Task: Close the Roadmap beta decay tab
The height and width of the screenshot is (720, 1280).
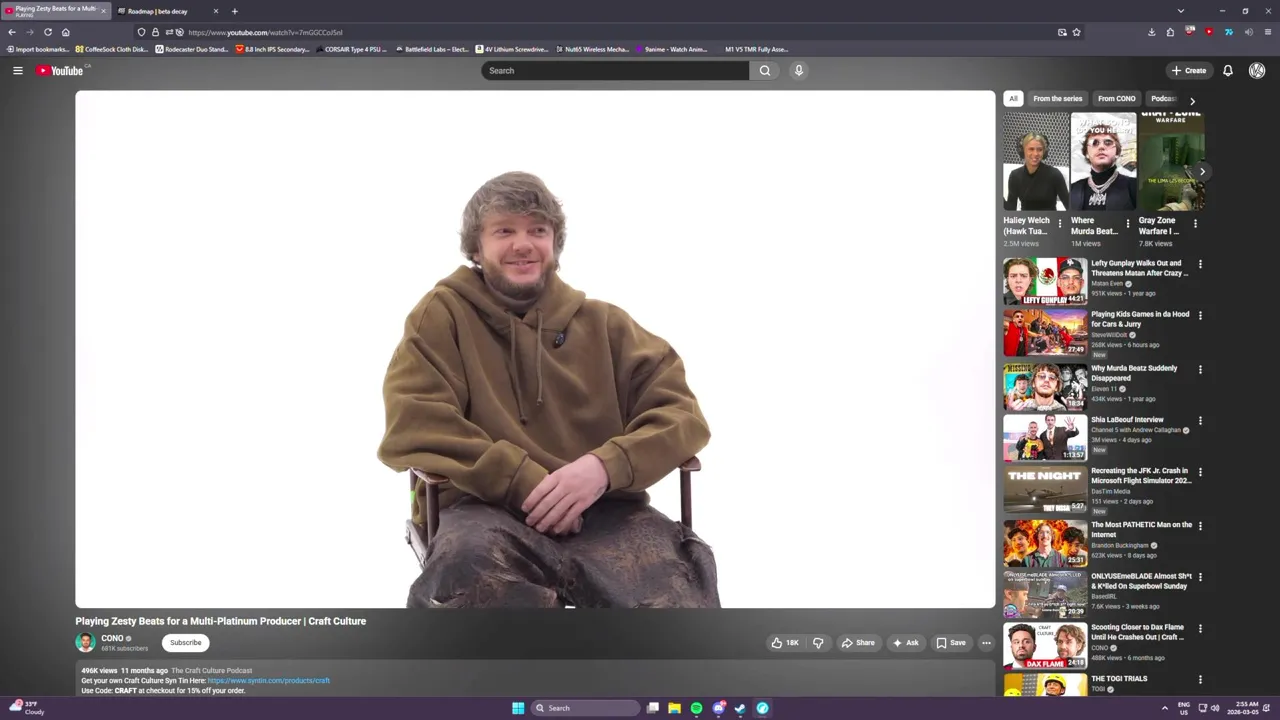Action: [x=215, y=11]
